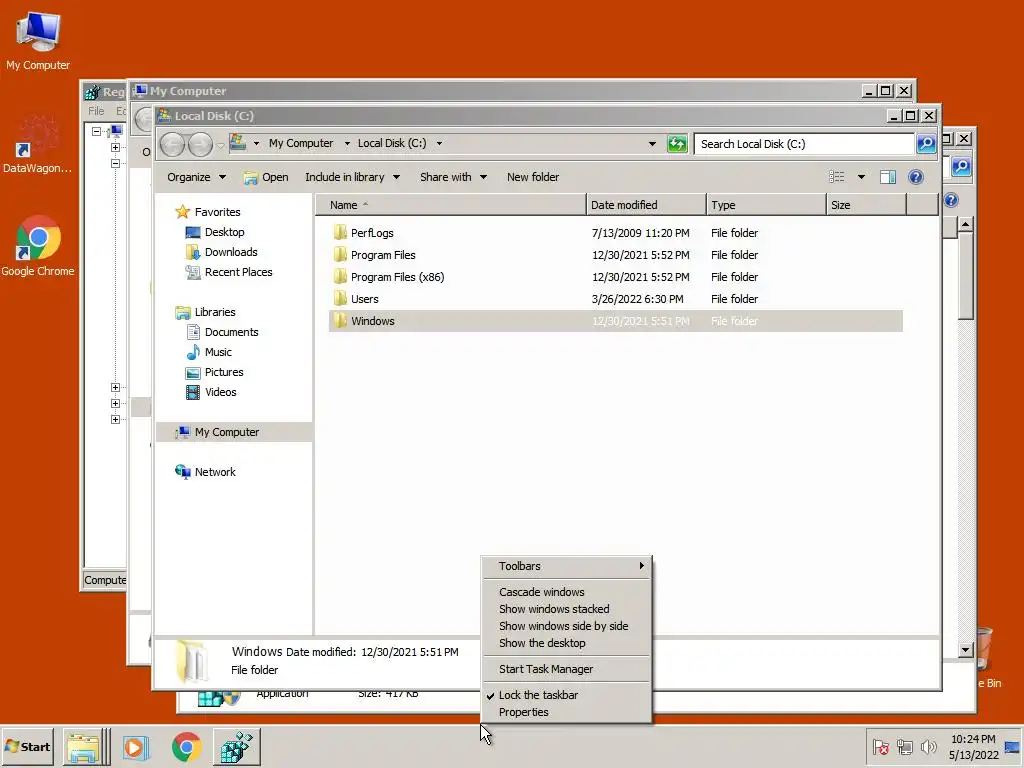Click the scroll down arrow in the window behind
The image size is (1024, 768).
pyautogui.click(x=965, y=650)
